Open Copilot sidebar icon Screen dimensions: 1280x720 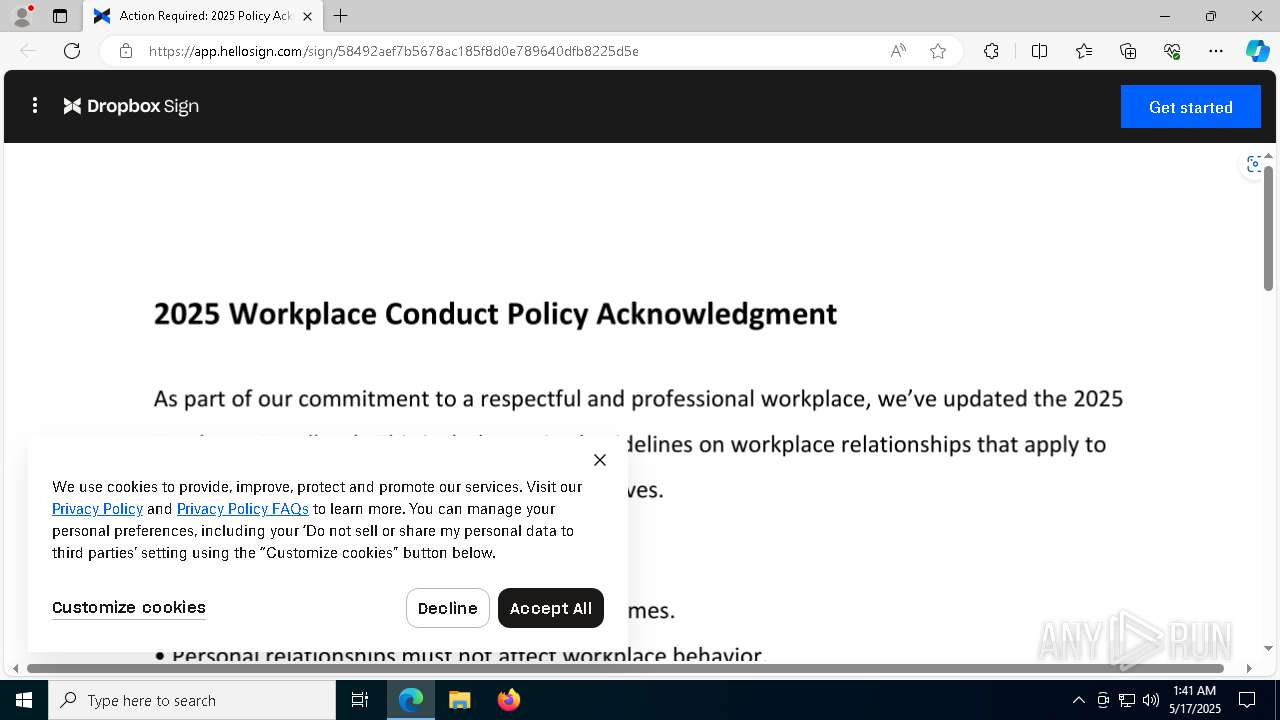1257,51
